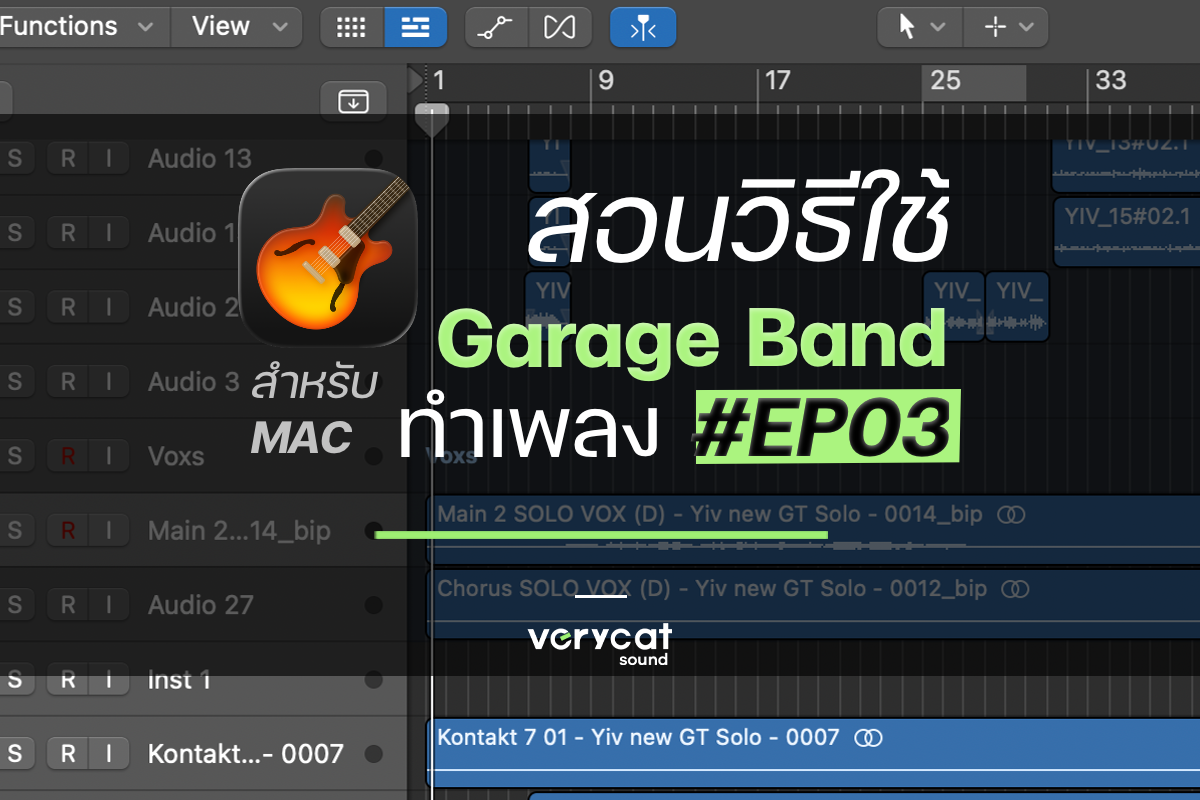Select the Chorus SOLO VOX region
This screenshot has width=1200, height=800.
tap(814, 604)
